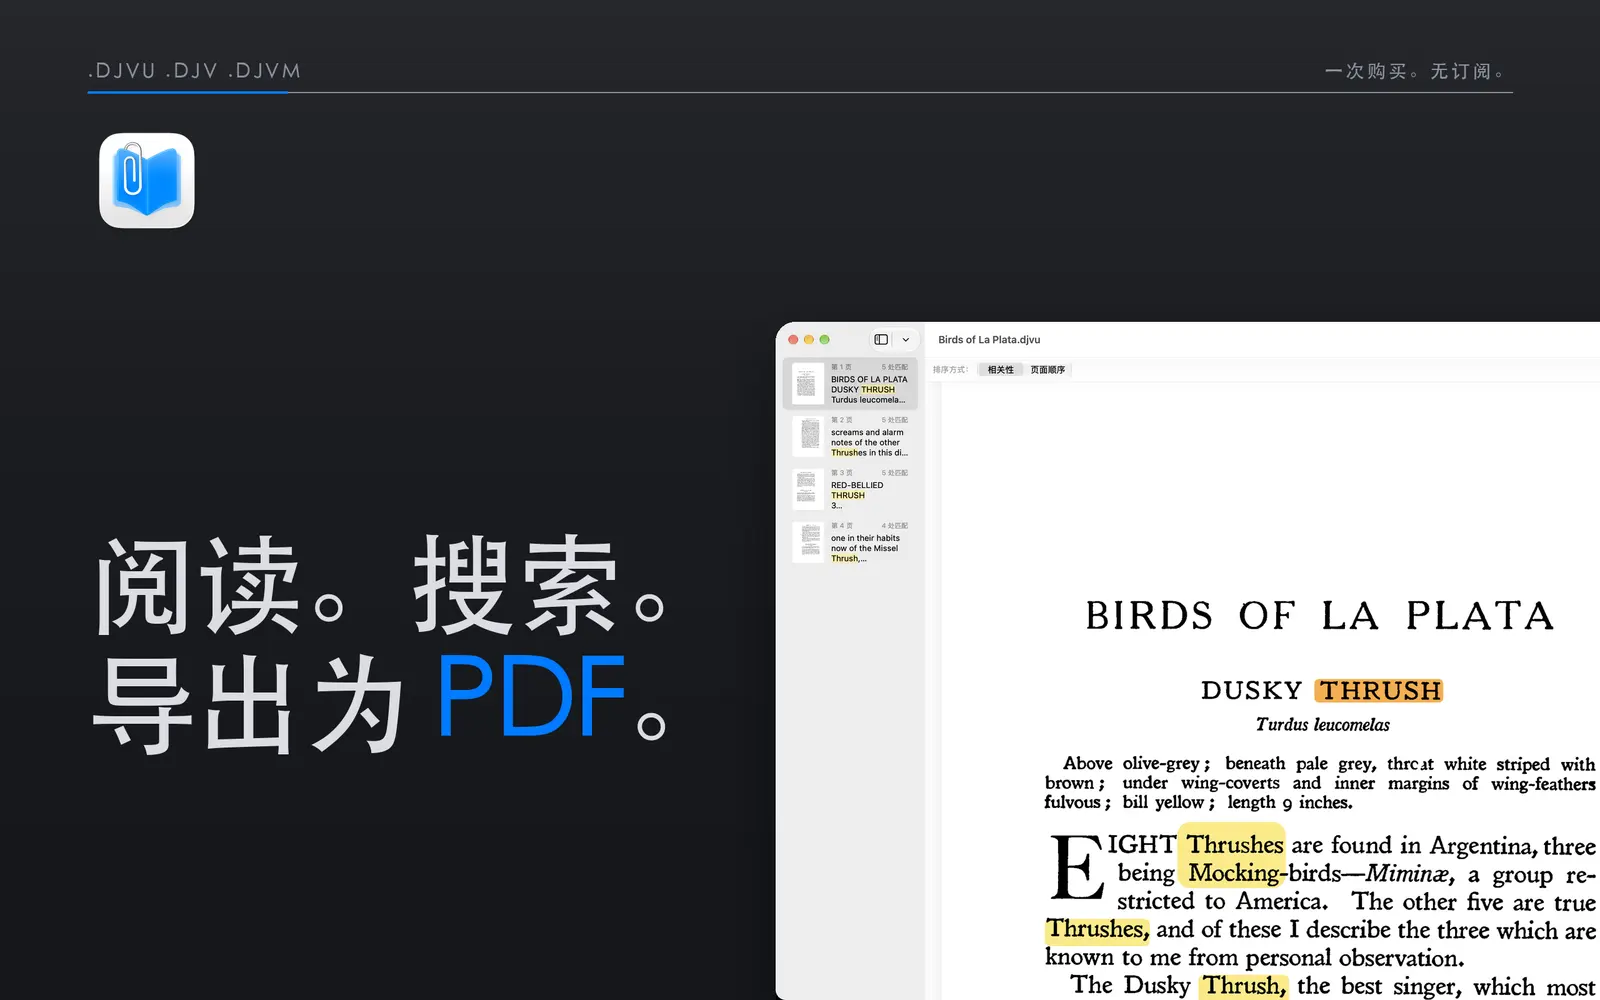1600x1000 pixels.
Task: Sort search results by 页面顺序
Action: (x=1048, y=370)
